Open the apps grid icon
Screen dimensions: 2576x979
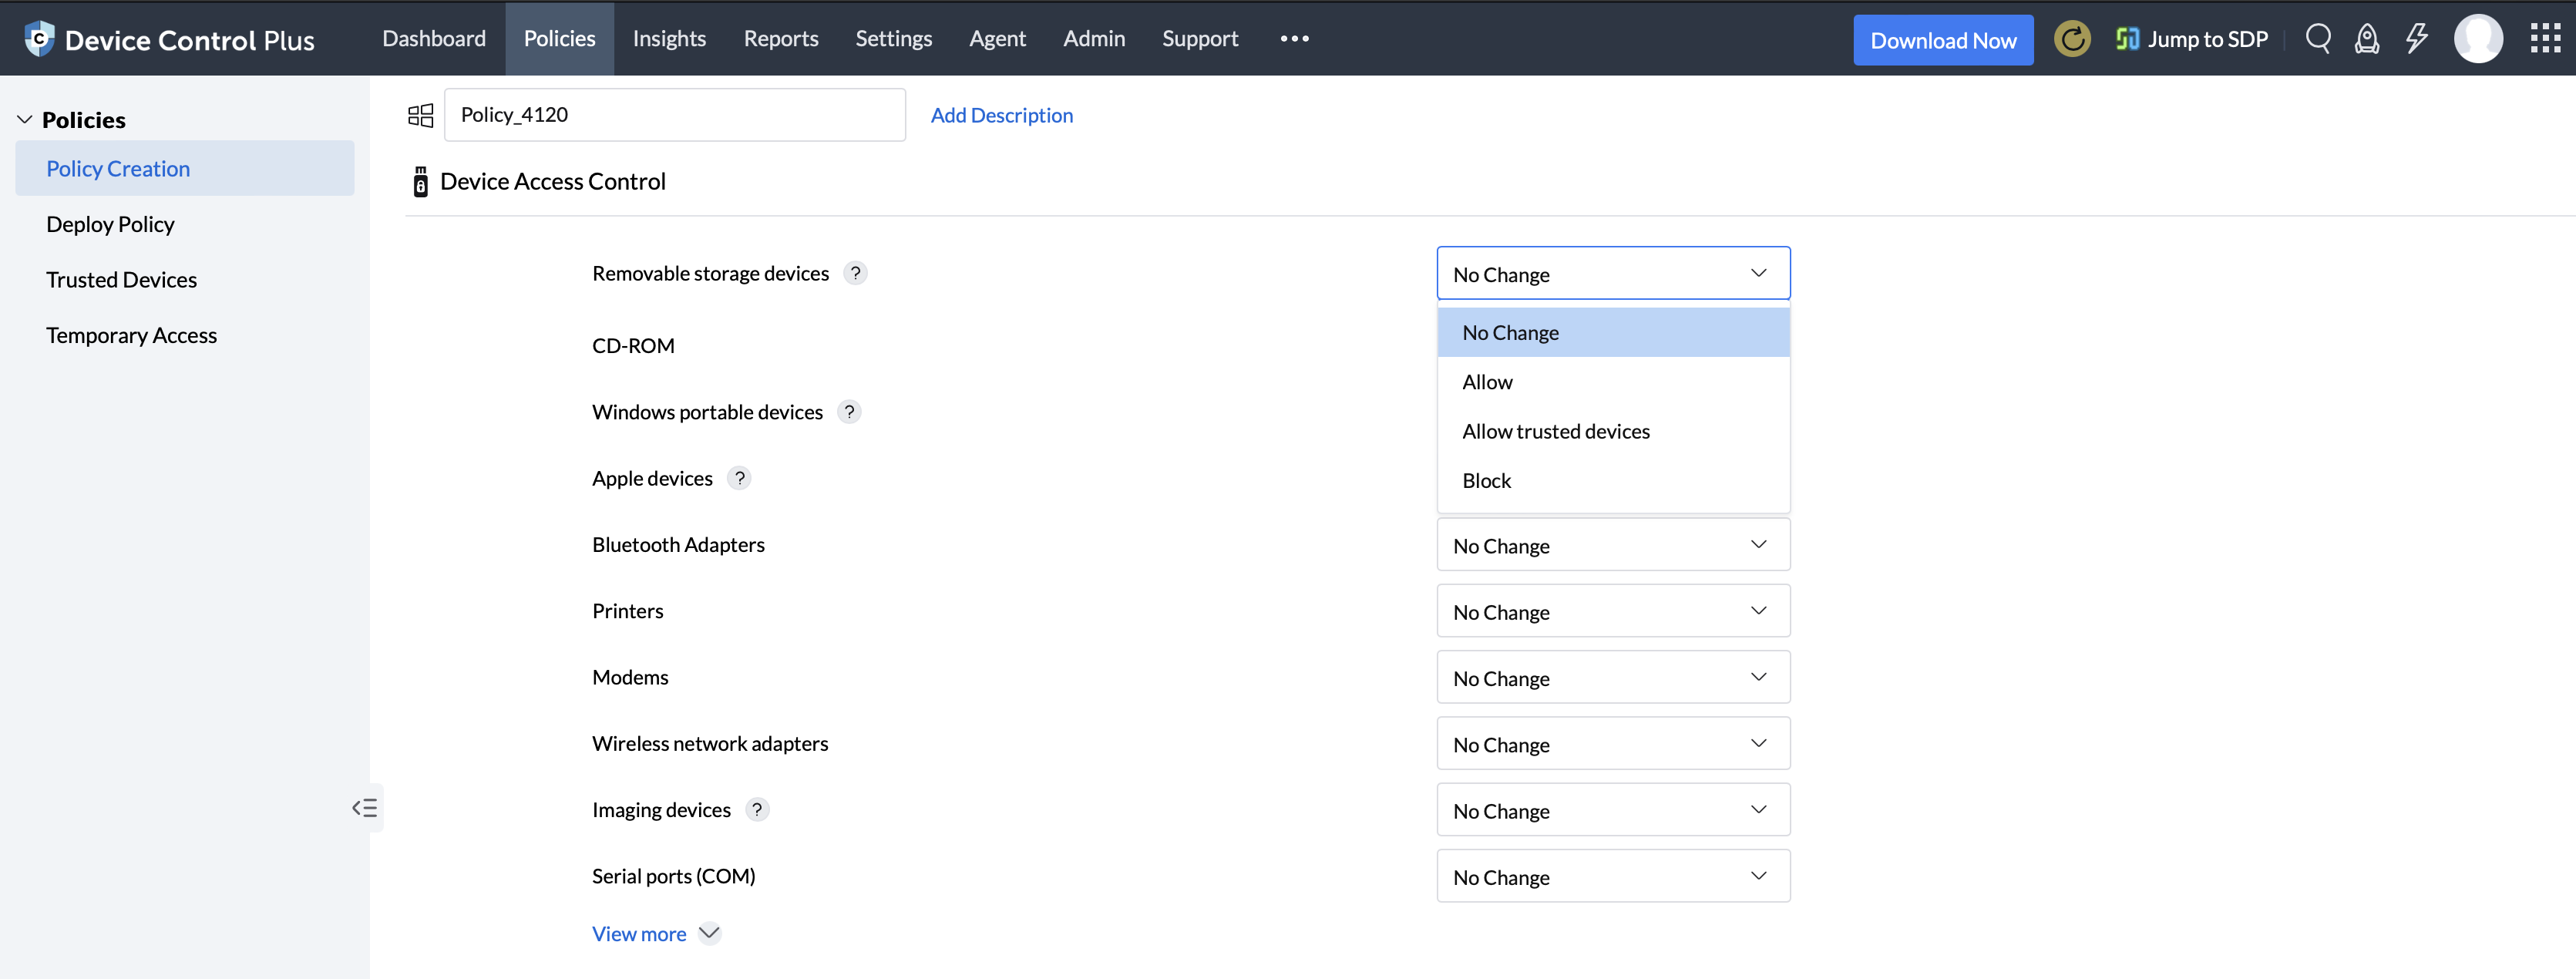[2545, 39]
